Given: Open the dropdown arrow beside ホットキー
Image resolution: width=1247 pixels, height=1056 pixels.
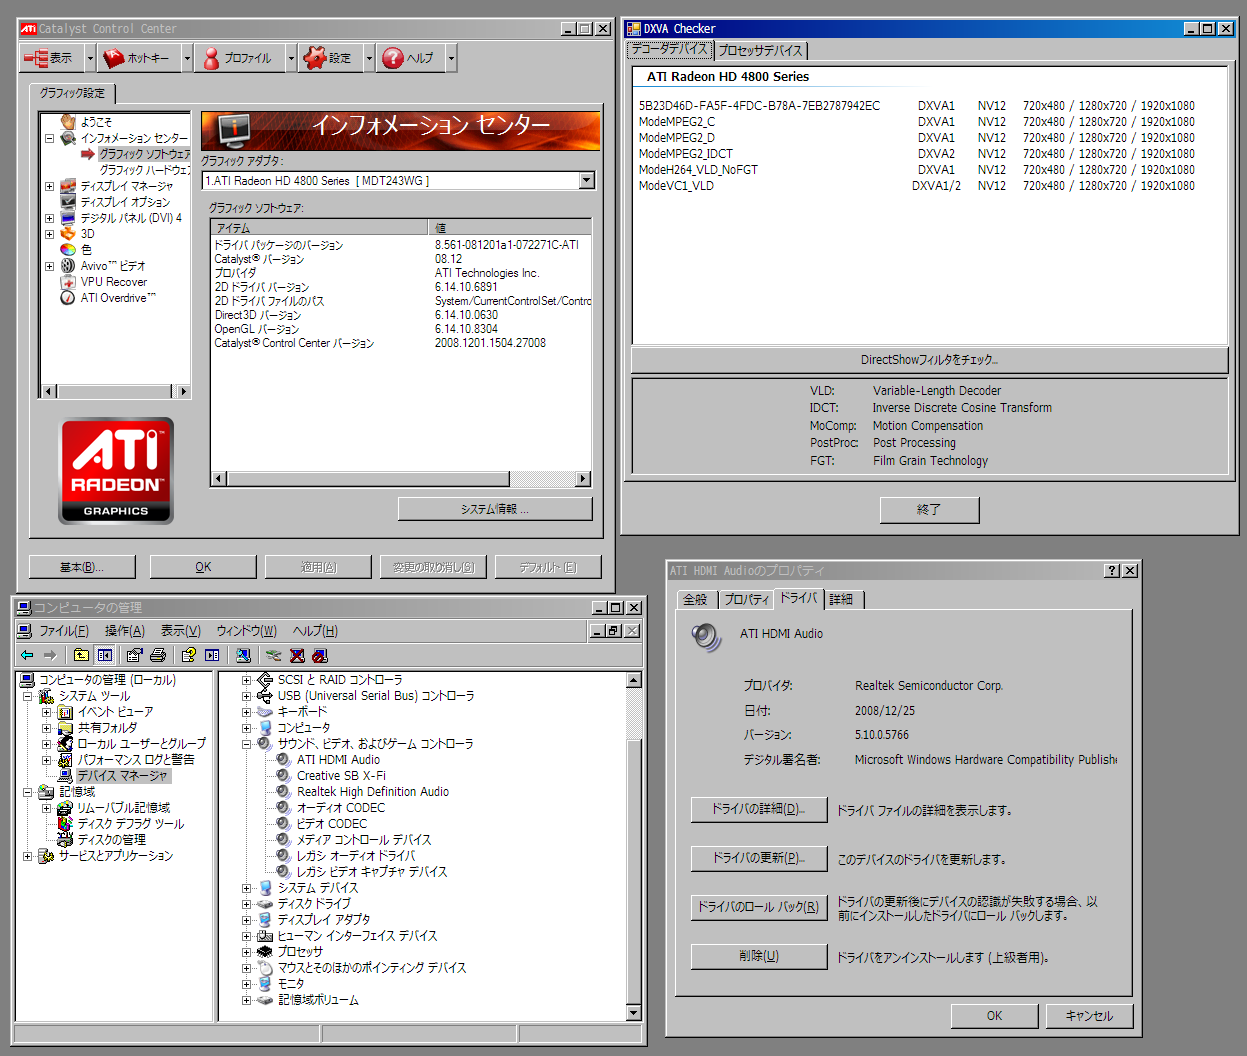Looking at the screenshot, I should click(187, 59).
